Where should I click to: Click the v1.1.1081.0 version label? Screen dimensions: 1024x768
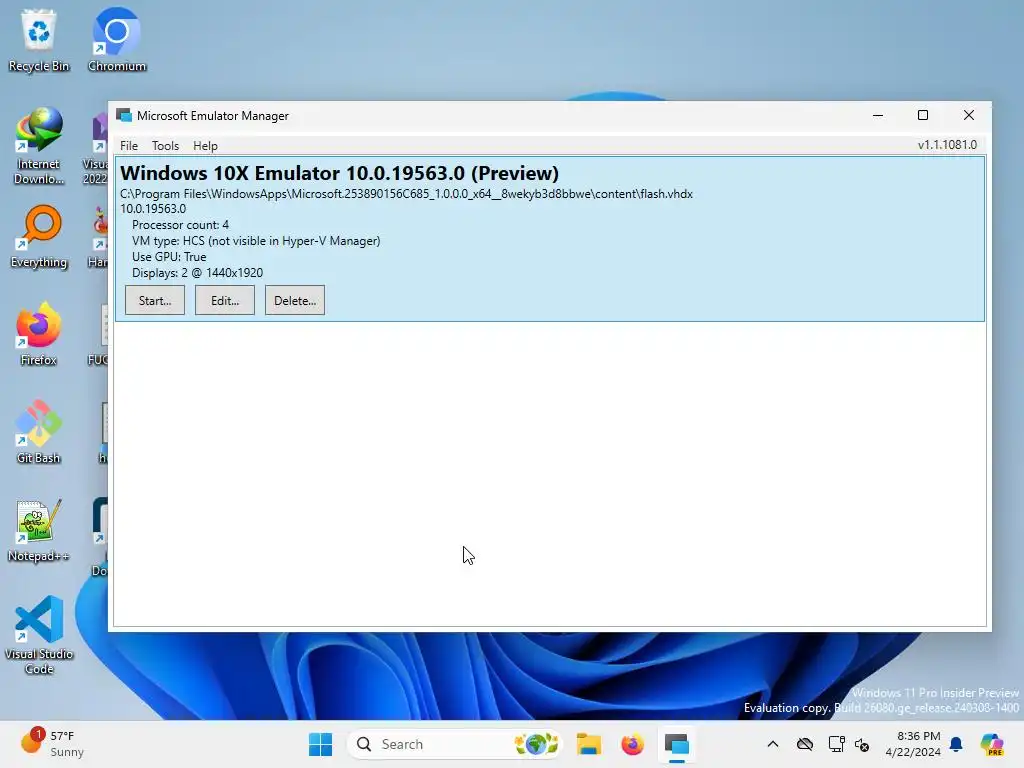coord(947,145)
